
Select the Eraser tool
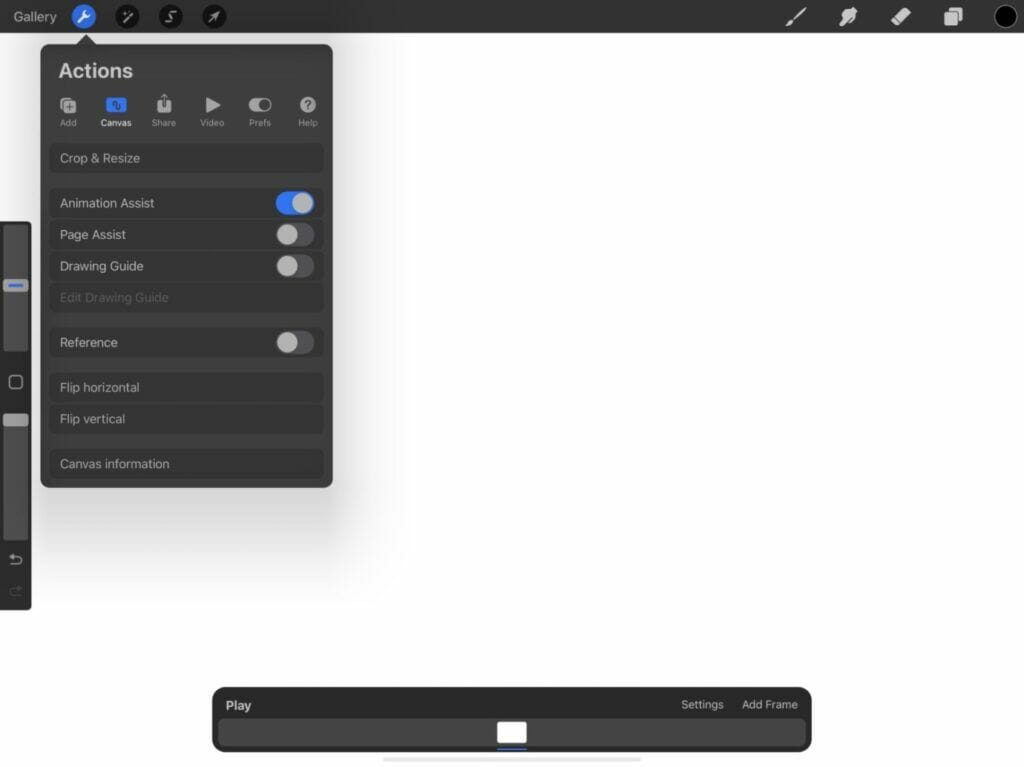pyautogui.click(x=901, y=16)
